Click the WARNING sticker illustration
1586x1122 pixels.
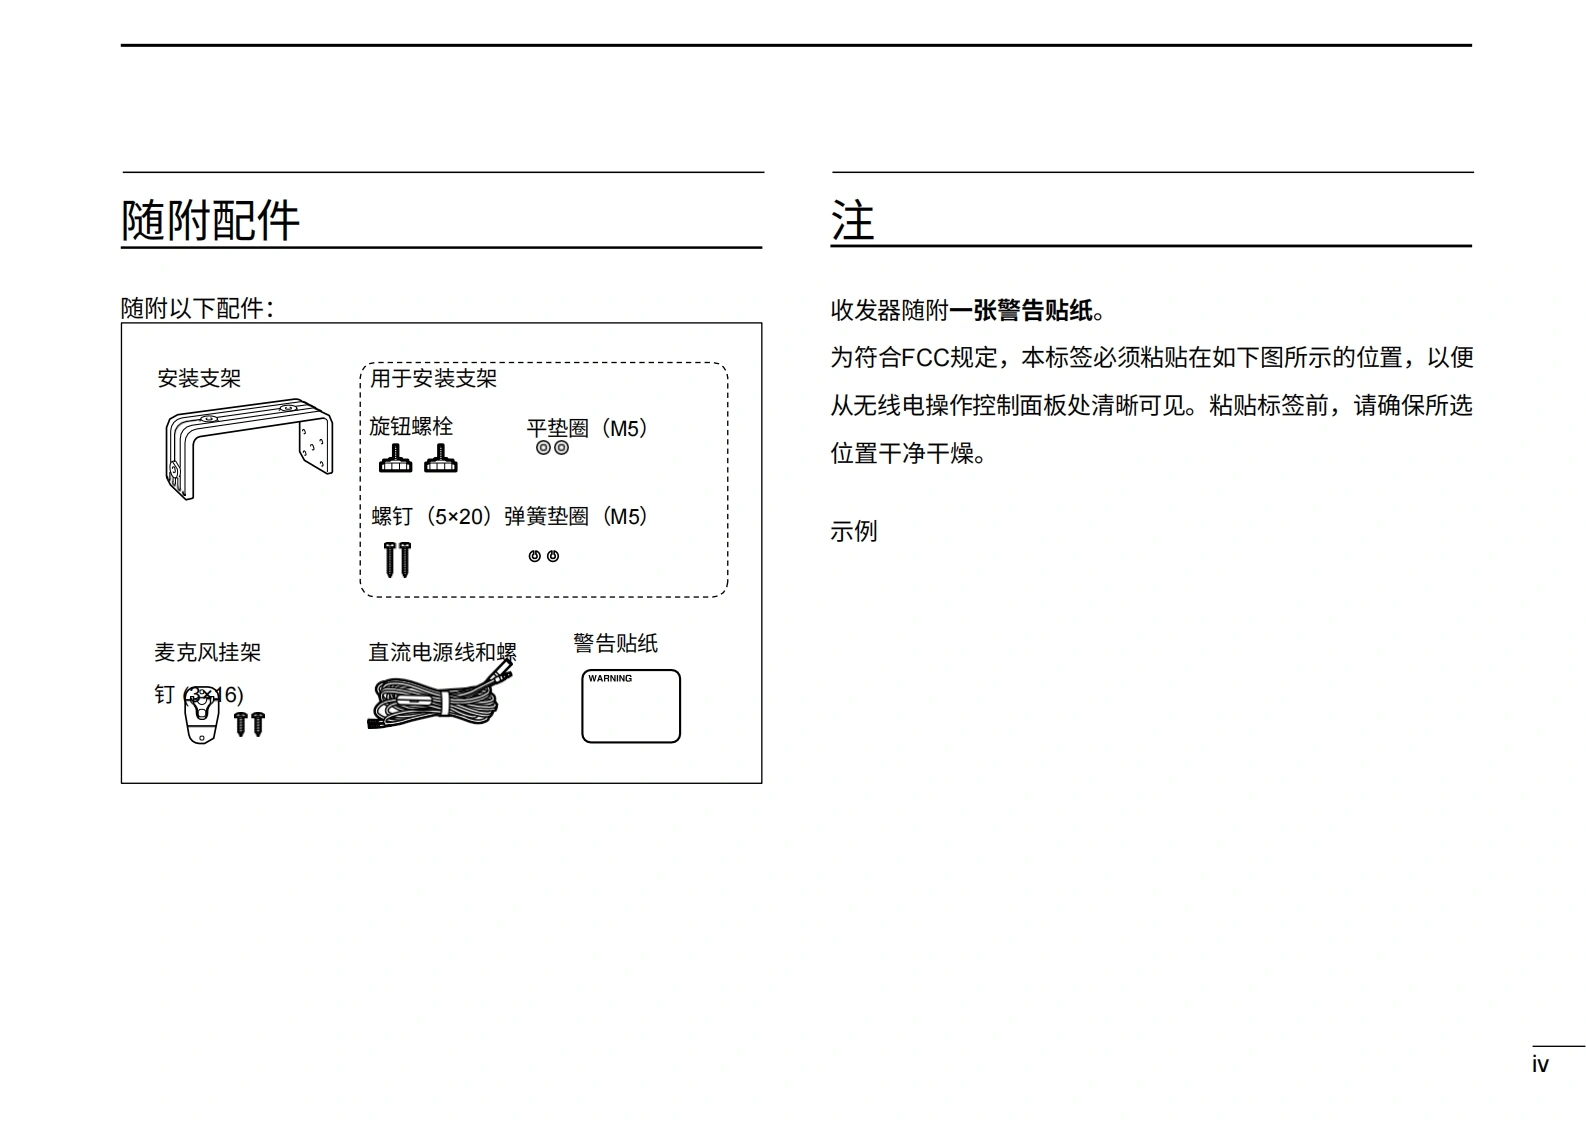pos(631,706)
